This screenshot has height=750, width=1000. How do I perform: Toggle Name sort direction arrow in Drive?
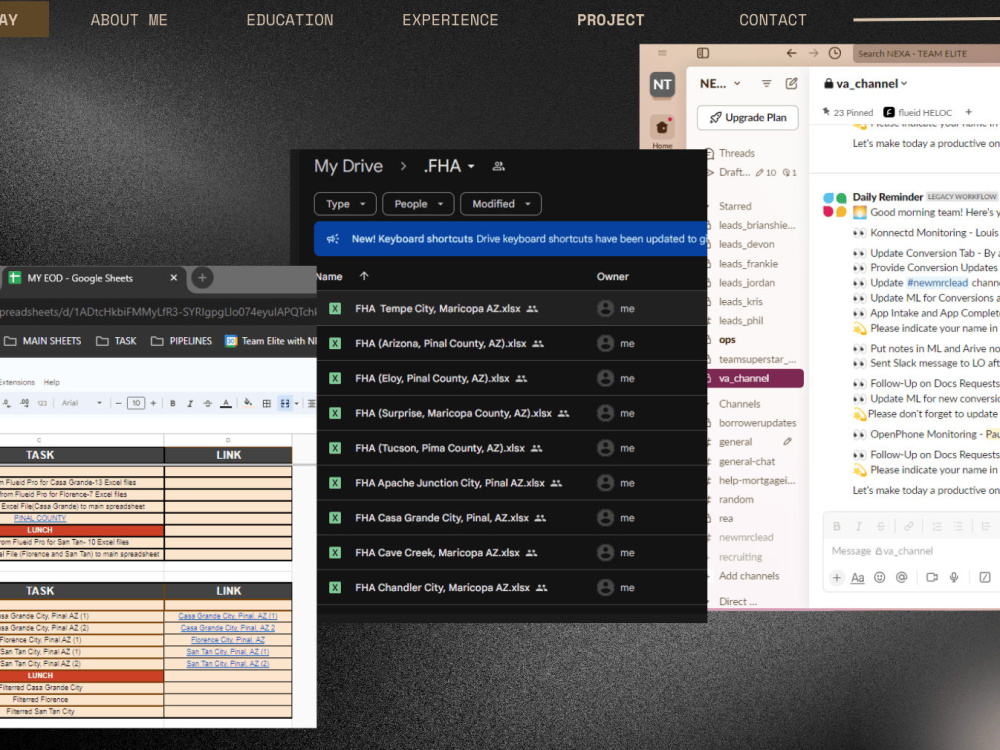point(364,276)
